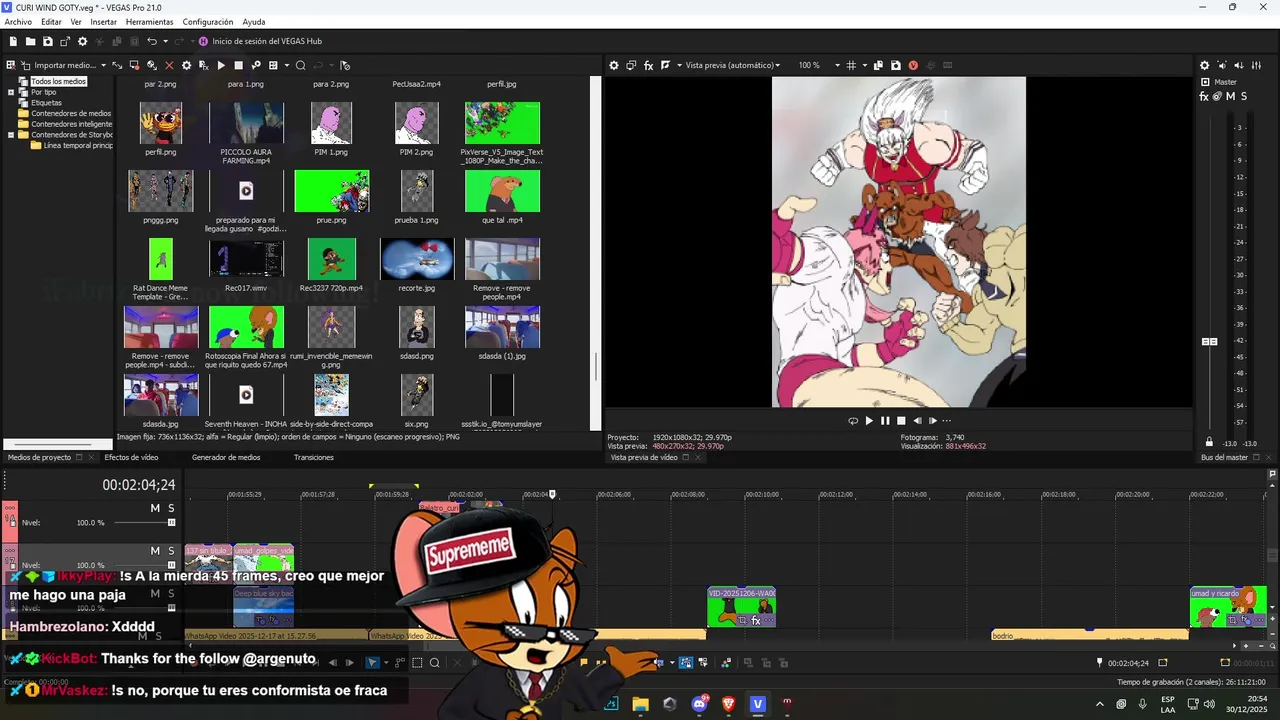1280x720 pixels.
Task: Open the Importar medios dropdown arrow
Action: tap(103, 65)
